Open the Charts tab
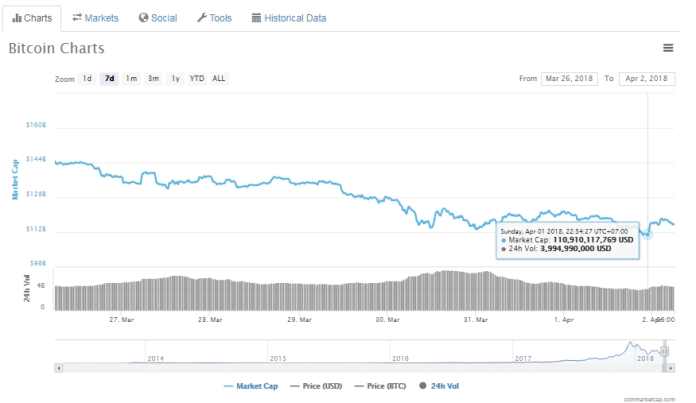The image size is (696, 403). [x=32, y=18]
